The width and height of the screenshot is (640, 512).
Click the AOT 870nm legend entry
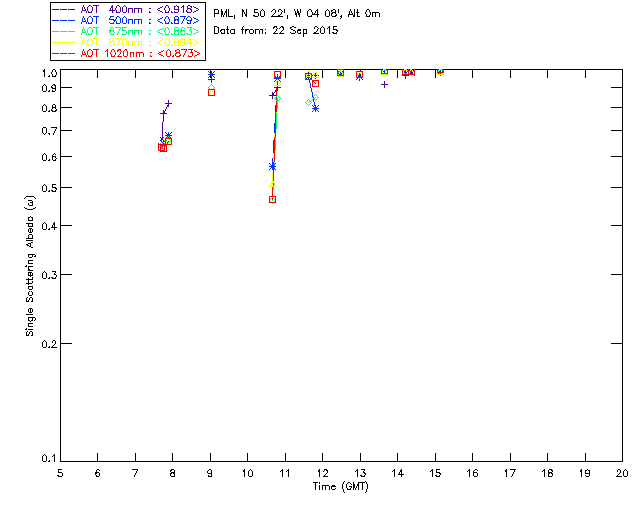coord(126,42)
